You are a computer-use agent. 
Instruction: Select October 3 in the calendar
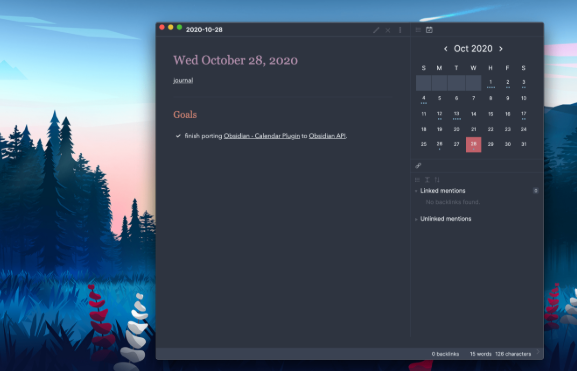coord(524,83)
